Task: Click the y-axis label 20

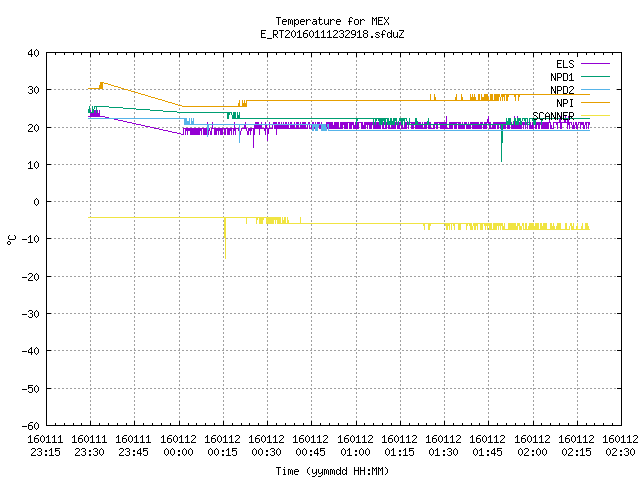Action: pyautogui.click(x=33, y=128)
